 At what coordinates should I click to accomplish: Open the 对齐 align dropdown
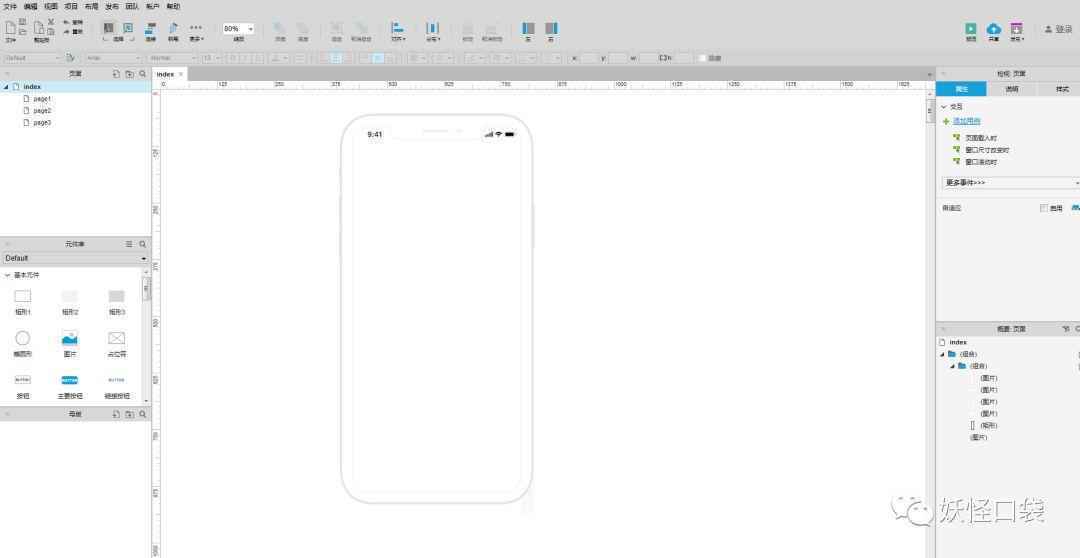click(398, 31)
